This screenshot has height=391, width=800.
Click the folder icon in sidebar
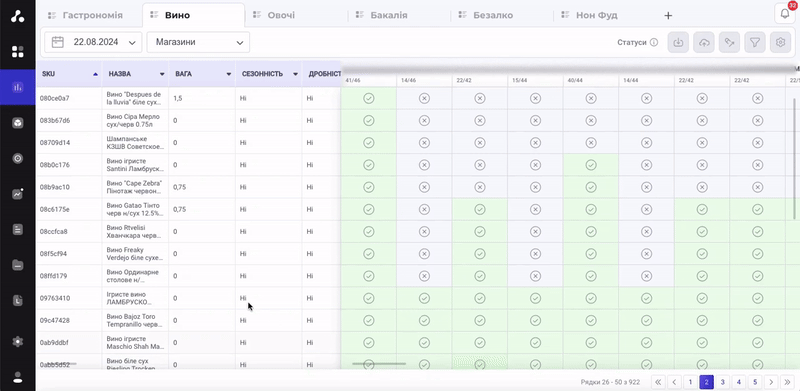[18, 265]
